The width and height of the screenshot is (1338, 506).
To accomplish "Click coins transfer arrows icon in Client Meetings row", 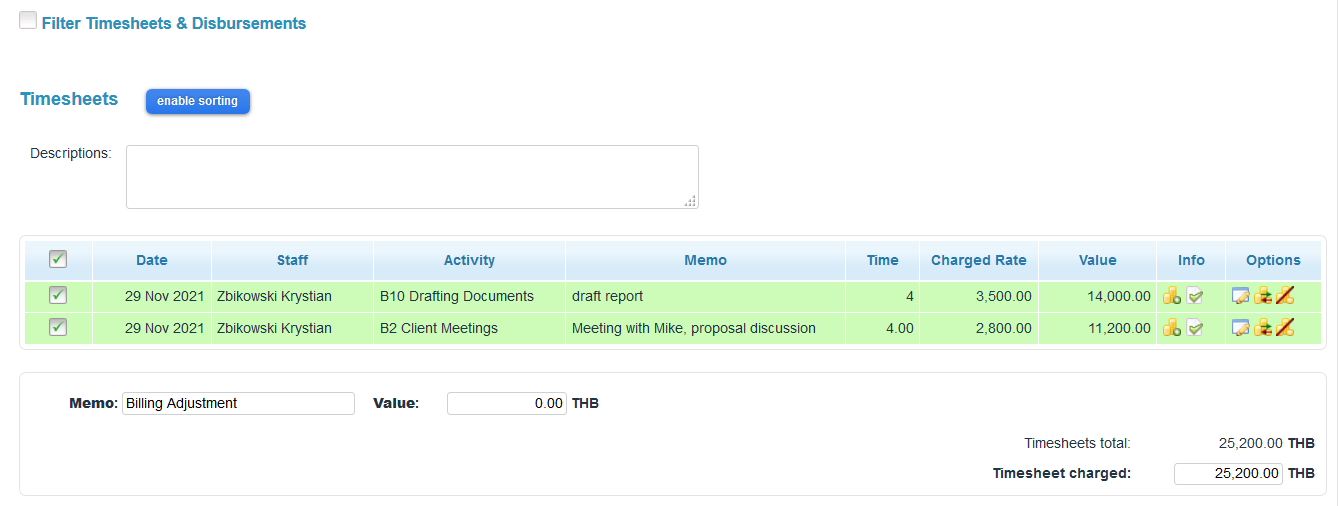I will pyautogui.click(x=1263, y=328).
